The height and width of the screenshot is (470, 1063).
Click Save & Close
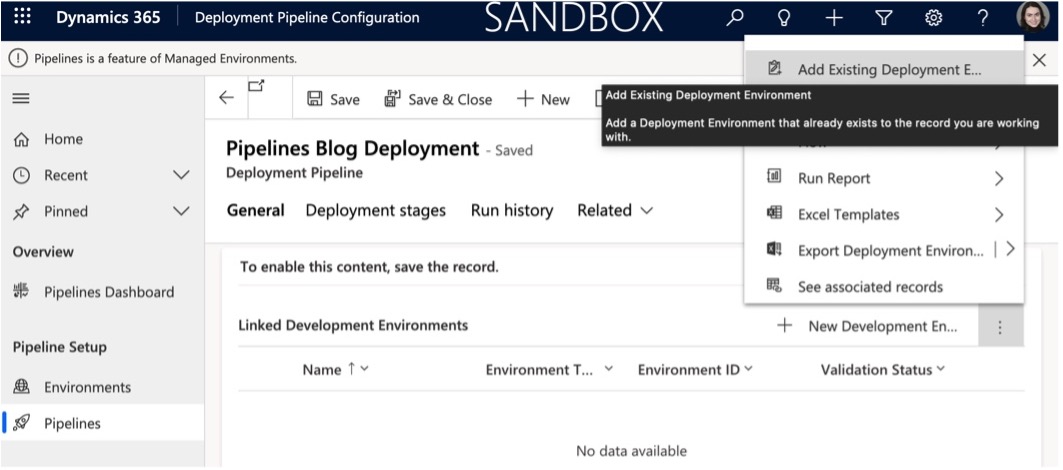[x=438, y=99]
